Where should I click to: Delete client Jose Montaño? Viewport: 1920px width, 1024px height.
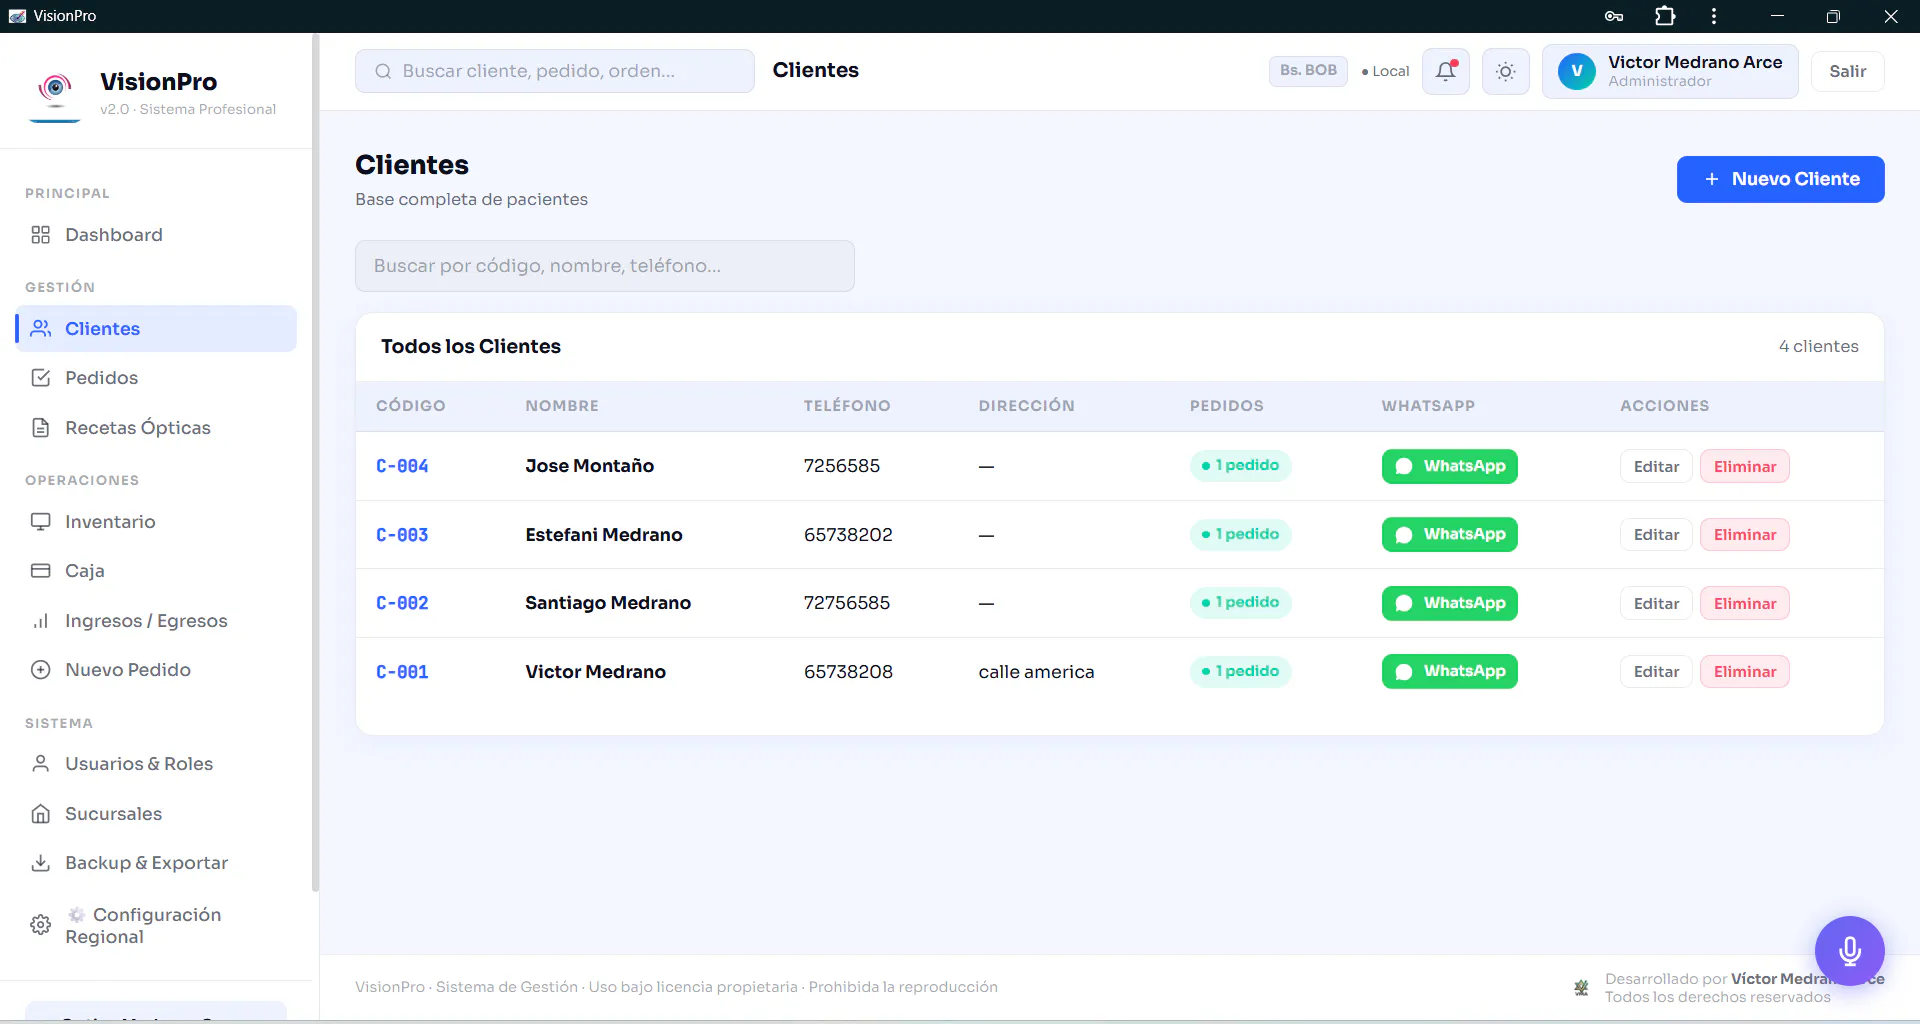pyautogui.click(x=1745, y=466)
